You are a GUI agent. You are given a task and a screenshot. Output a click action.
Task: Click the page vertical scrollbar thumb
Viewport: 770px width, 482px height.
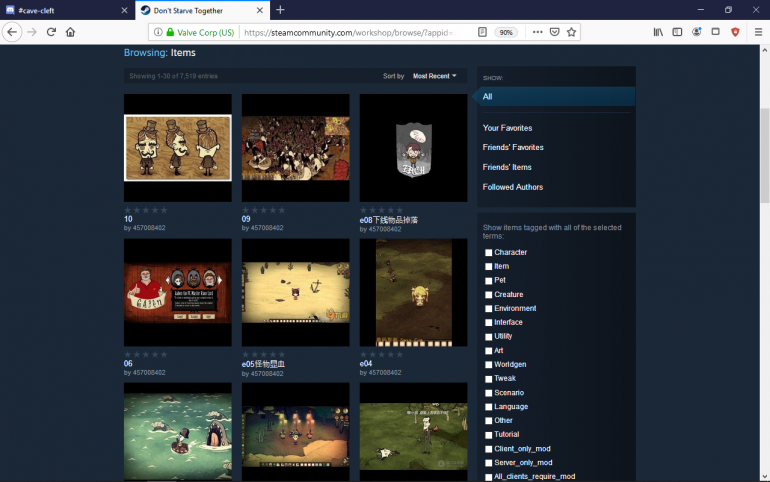point(765,155)
